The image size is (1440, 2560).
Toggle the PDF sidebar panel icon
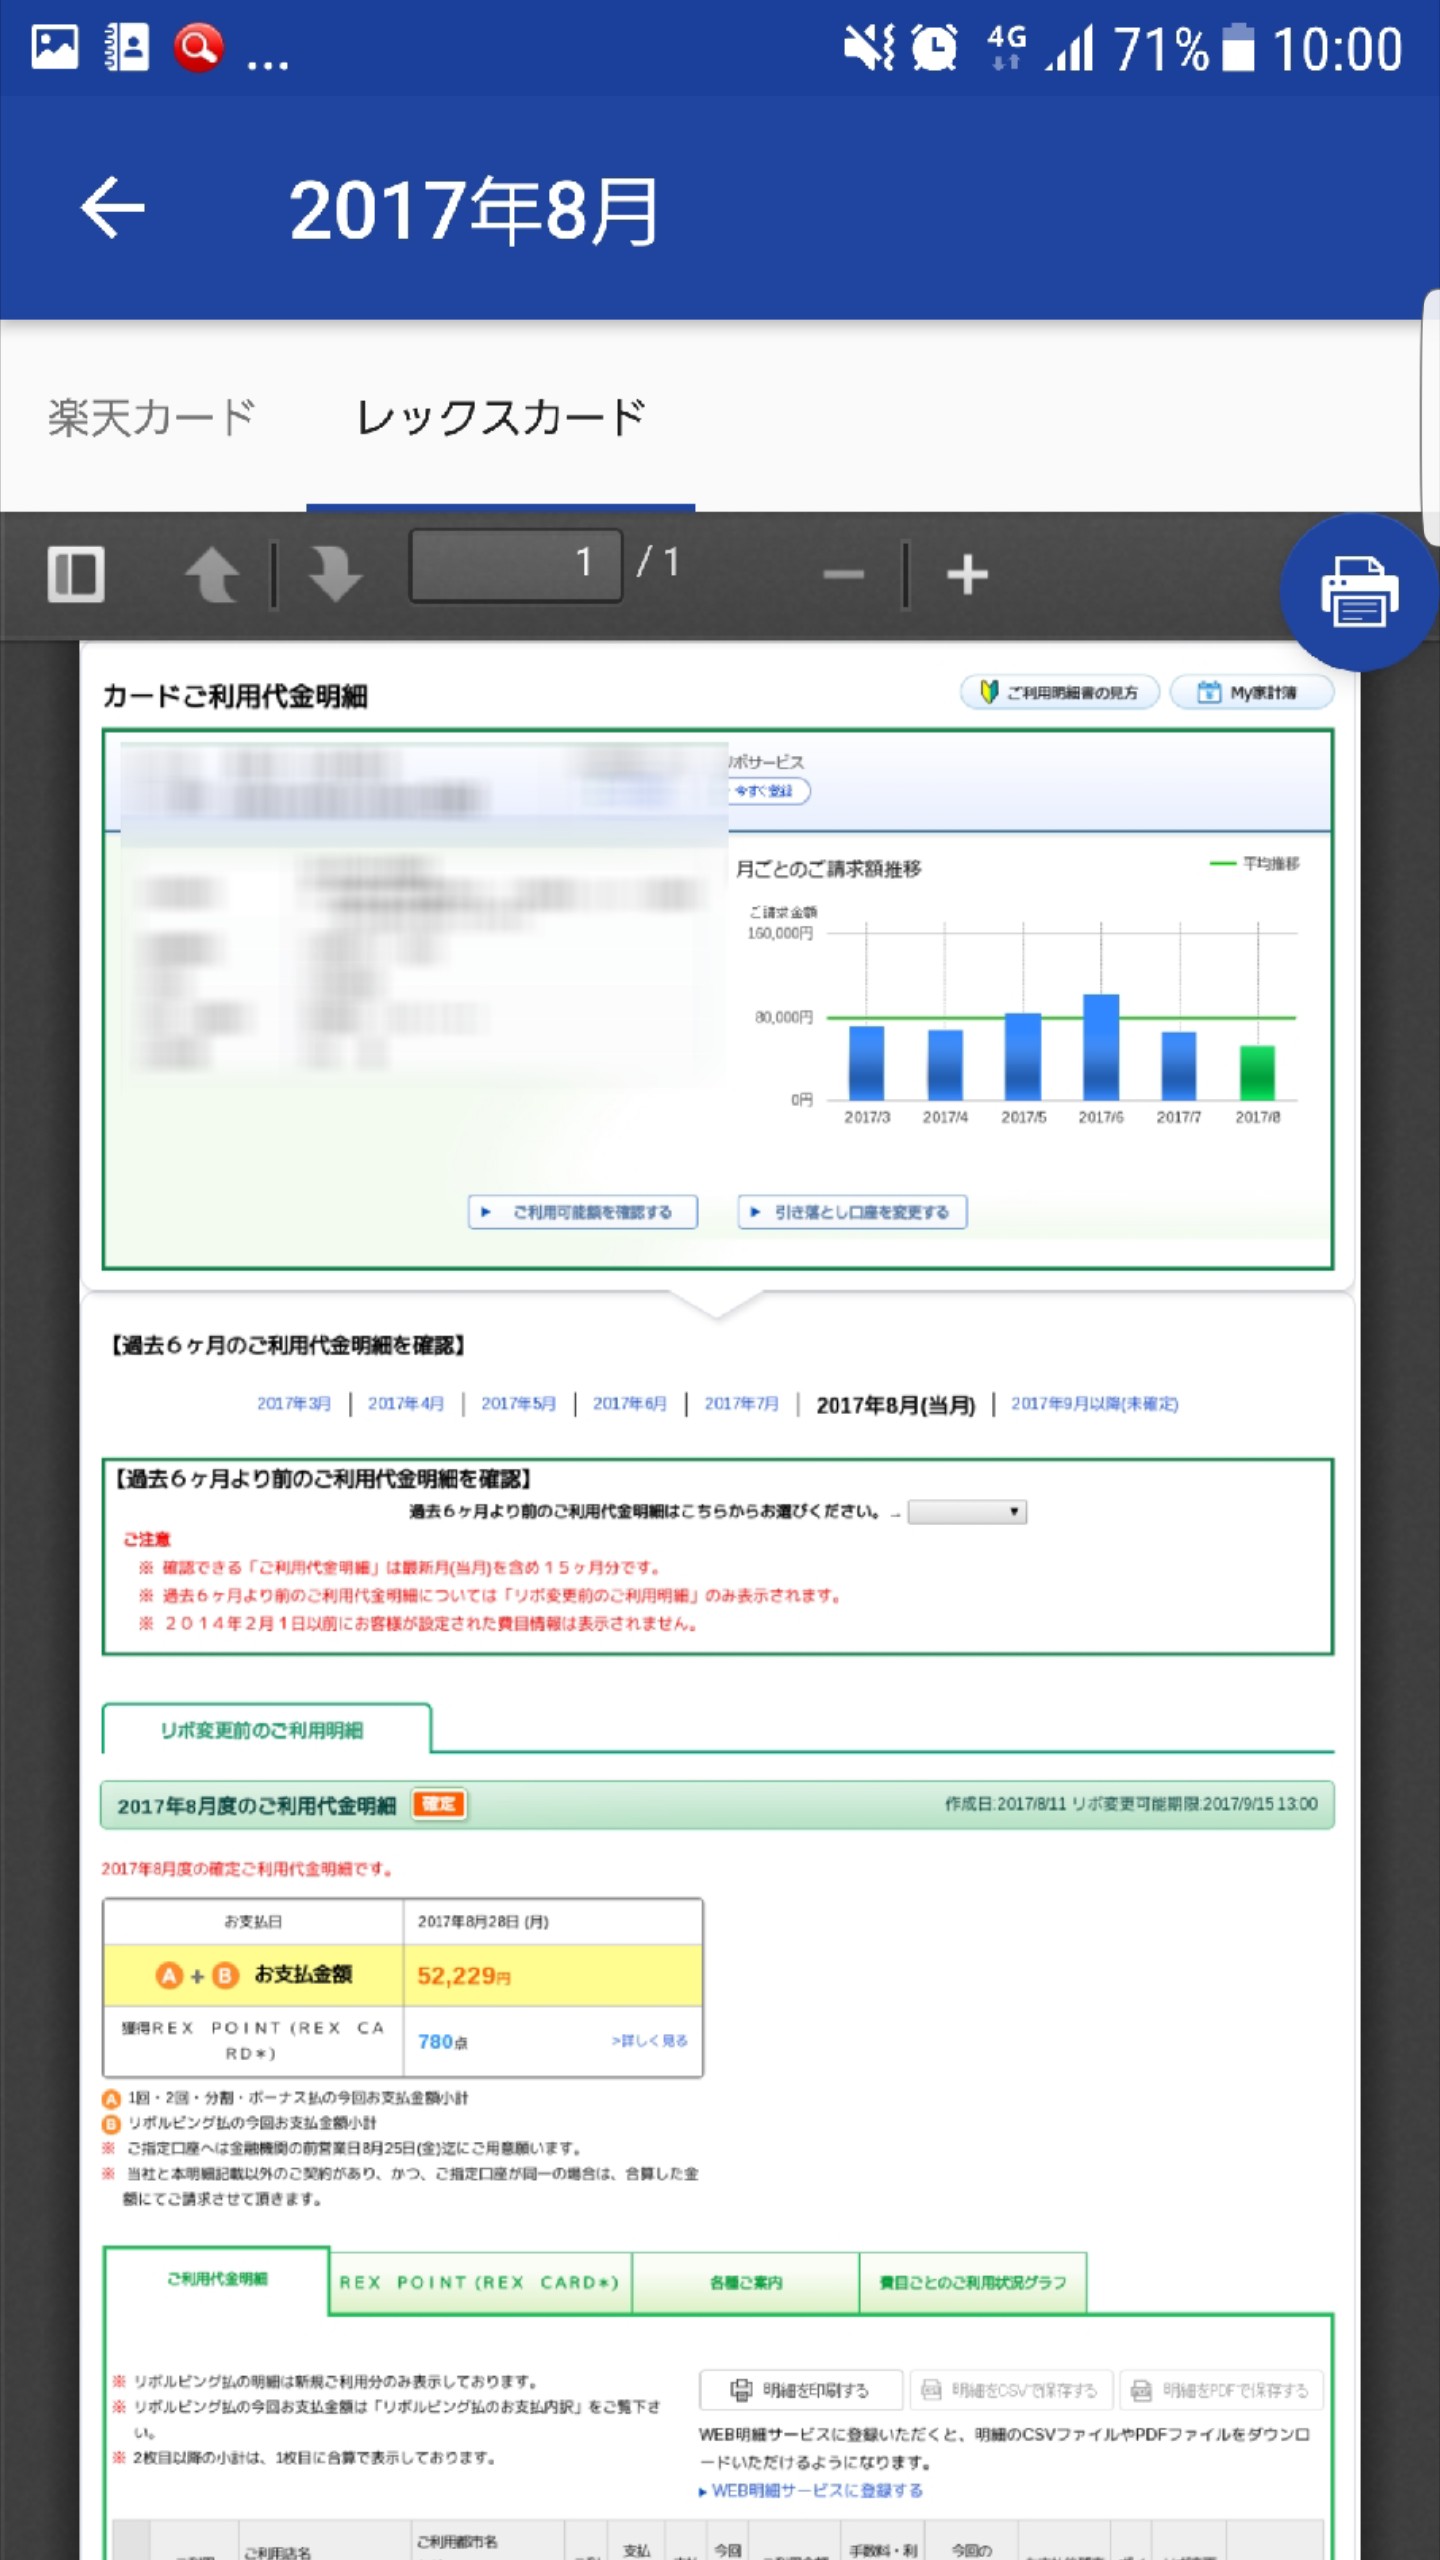[x=76, y=574]
